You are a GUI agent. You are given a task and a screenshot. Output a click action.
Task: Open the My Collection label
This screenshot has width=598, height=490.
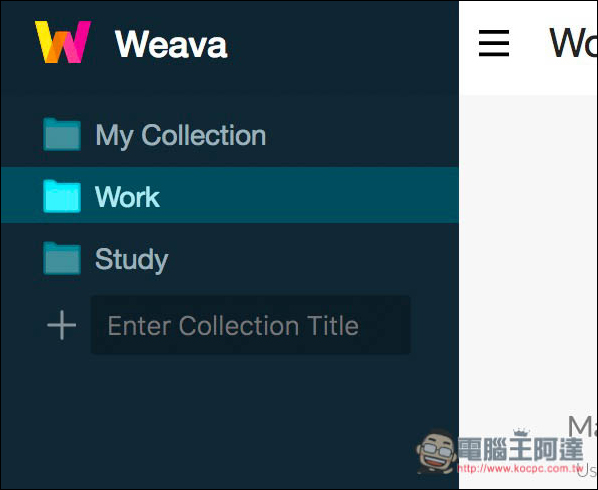tap(180, 136)
